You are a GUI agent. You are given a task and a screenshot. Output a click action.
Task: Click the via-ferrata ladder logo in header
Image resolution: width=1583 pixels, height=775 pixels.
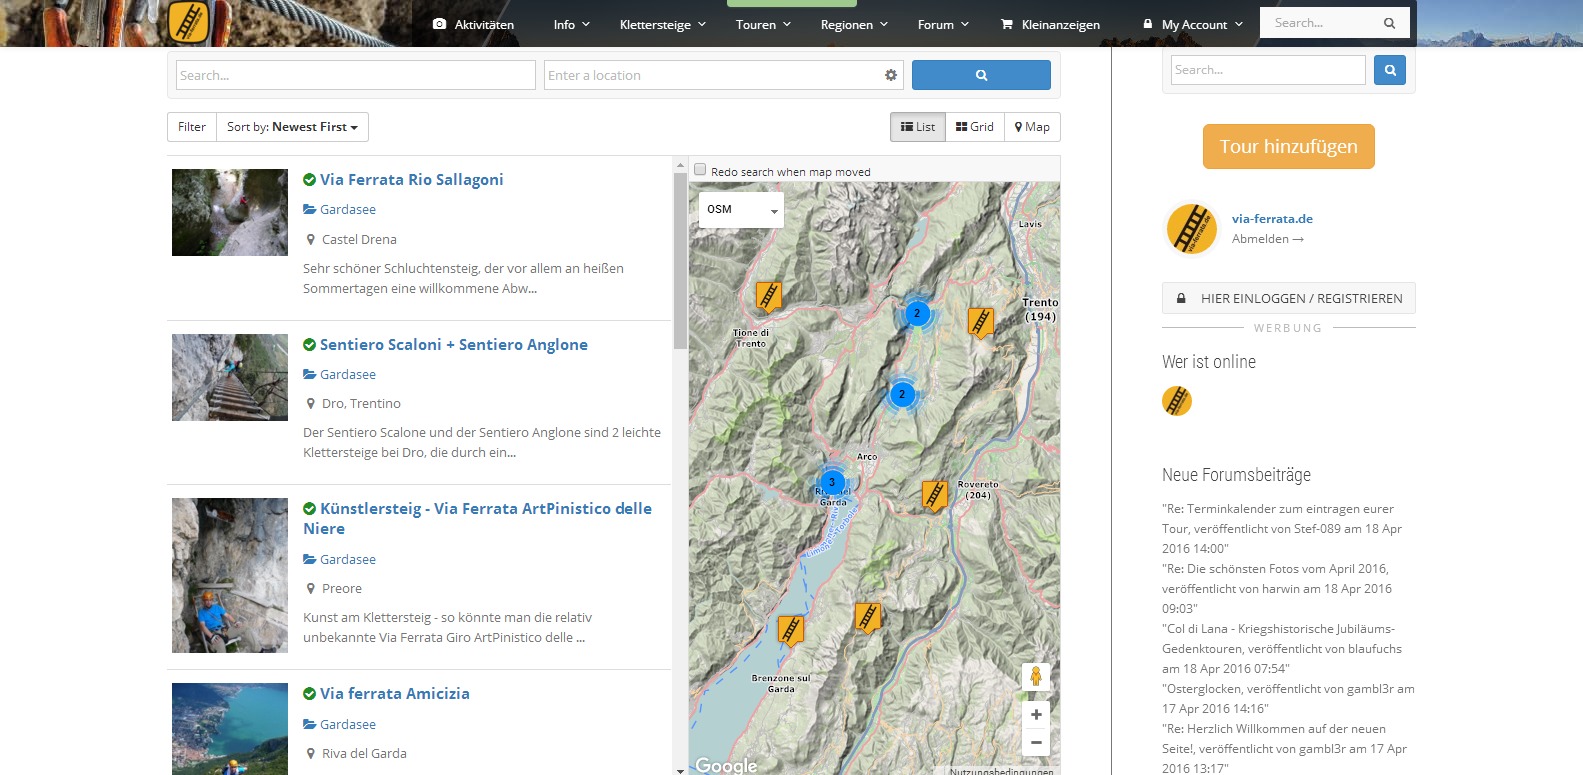188,22
